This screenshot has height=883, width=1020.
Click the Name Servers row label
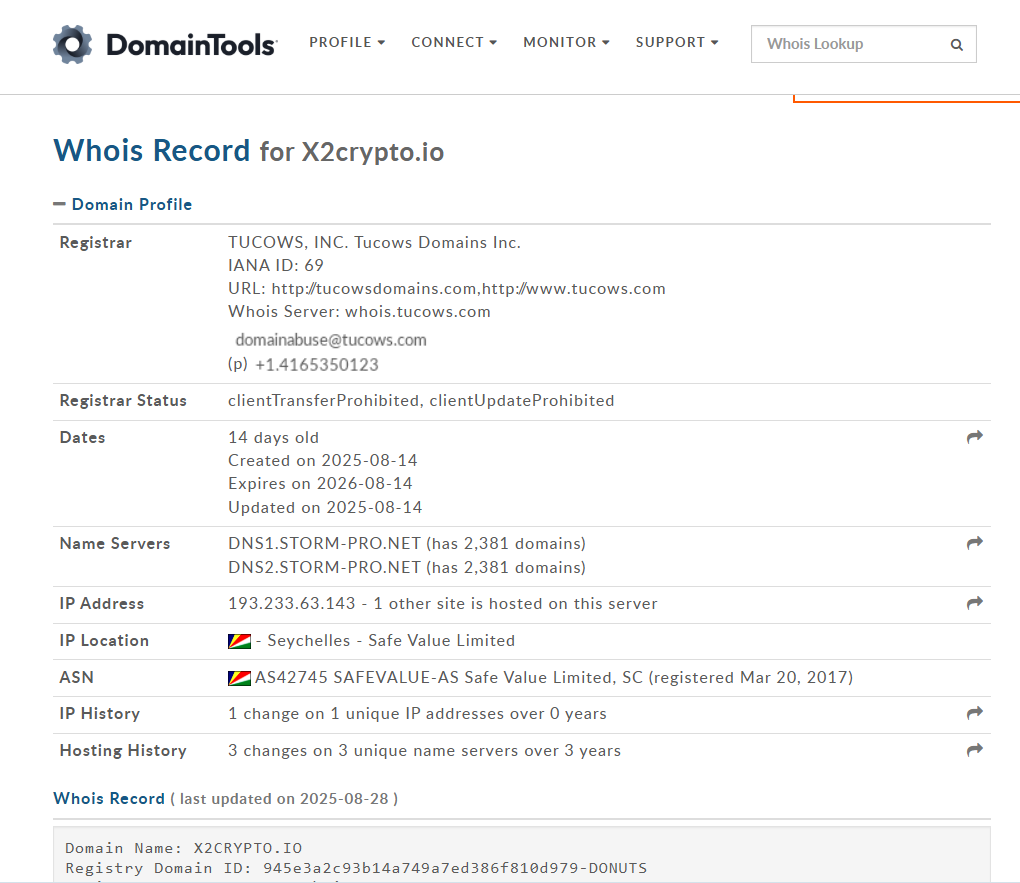click(x=114, y=544)
